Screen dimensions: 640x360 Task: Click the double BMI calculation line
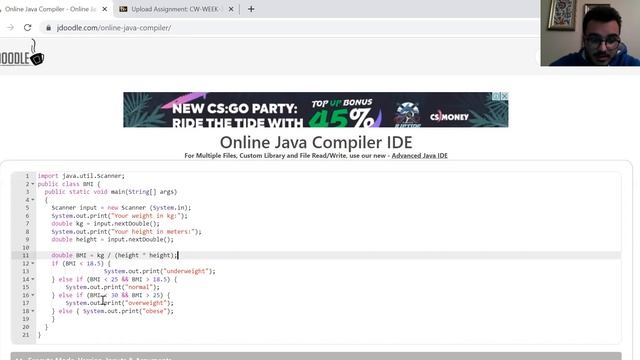click(115, 256)
